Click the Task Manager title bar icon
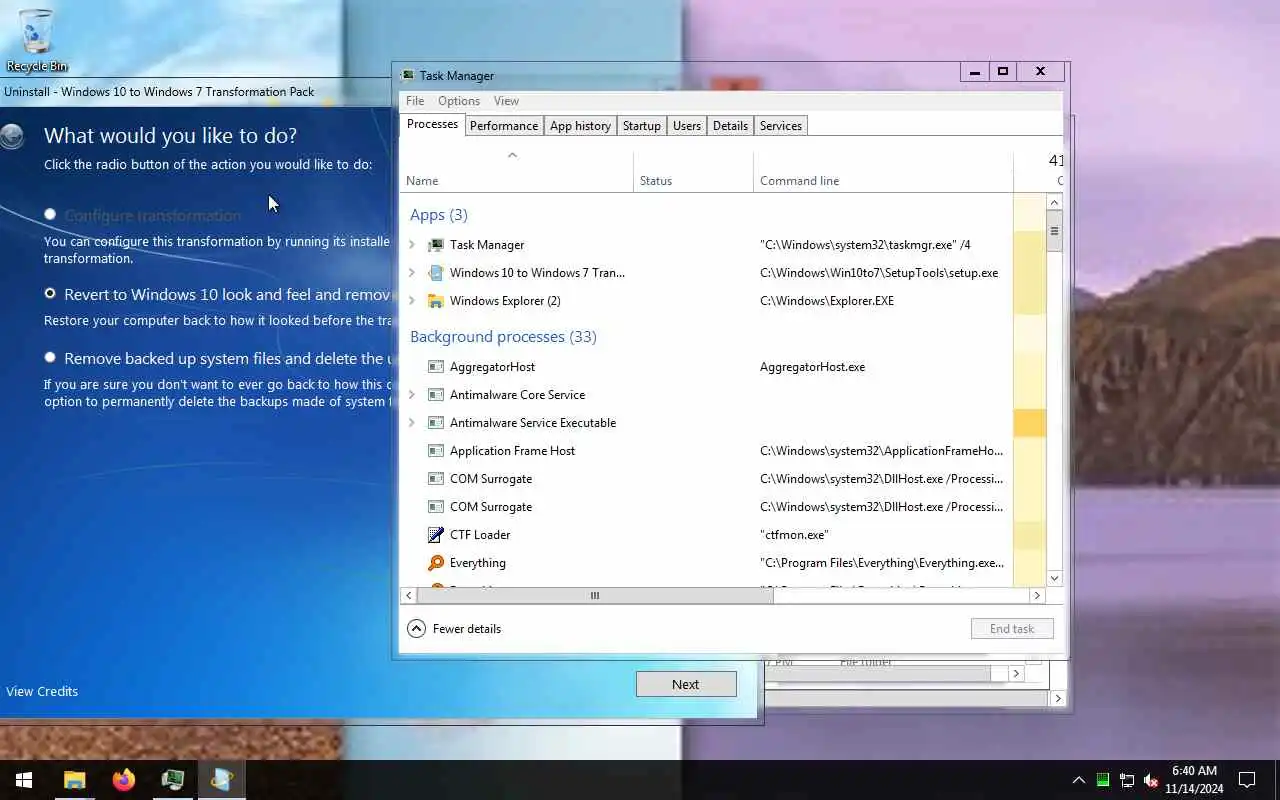 pyautogui.click(x=408, y=76)
